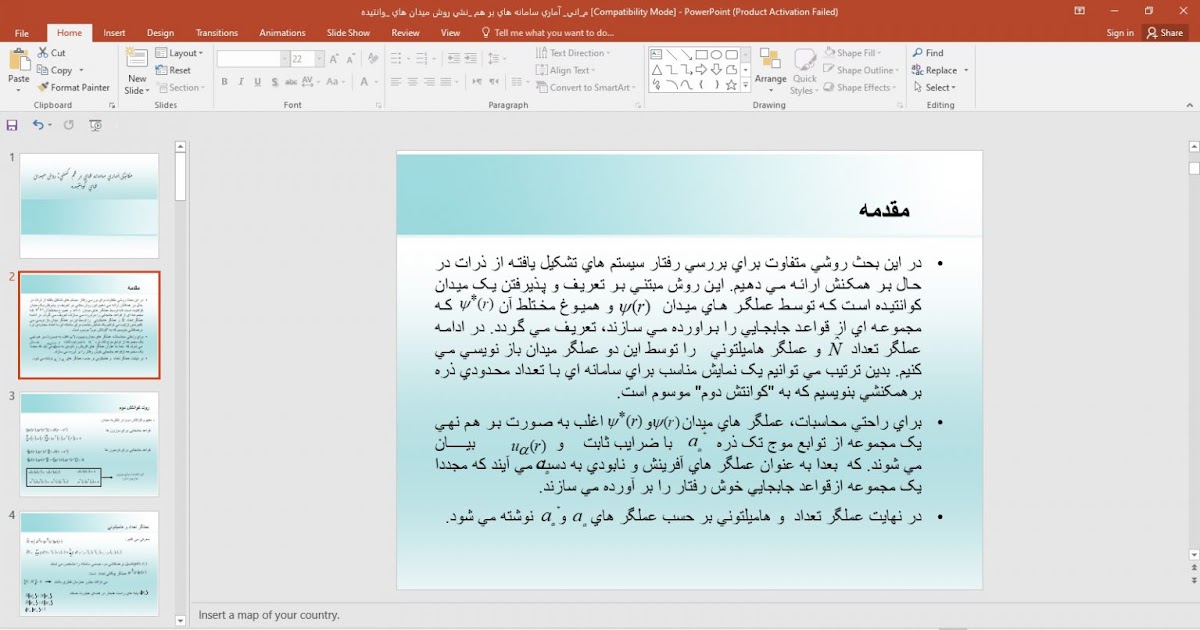1200x630 pixels.
Task: Click the Paste clipboard icon
Action: click(x=18, y=61)
